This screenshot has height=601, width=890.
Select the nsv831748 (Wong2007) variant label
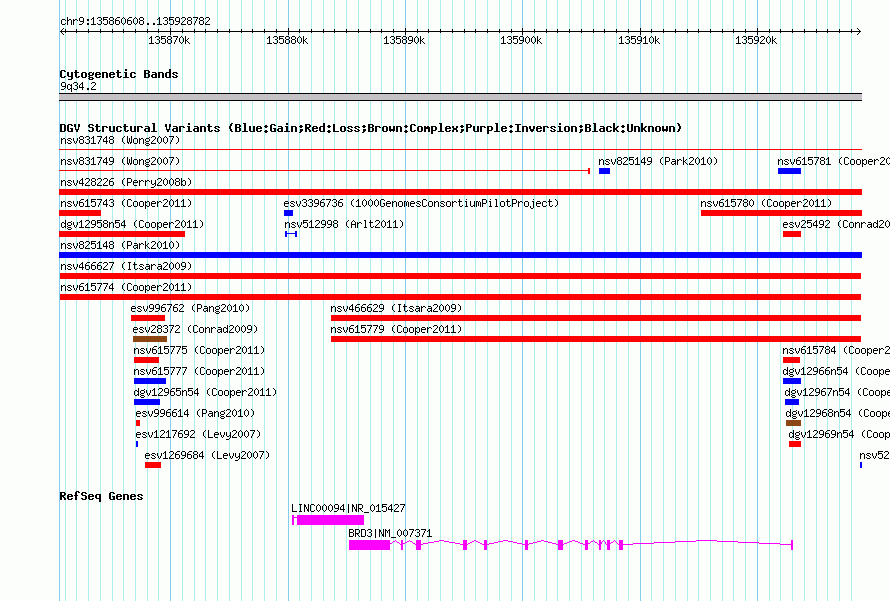pos(120,140)
